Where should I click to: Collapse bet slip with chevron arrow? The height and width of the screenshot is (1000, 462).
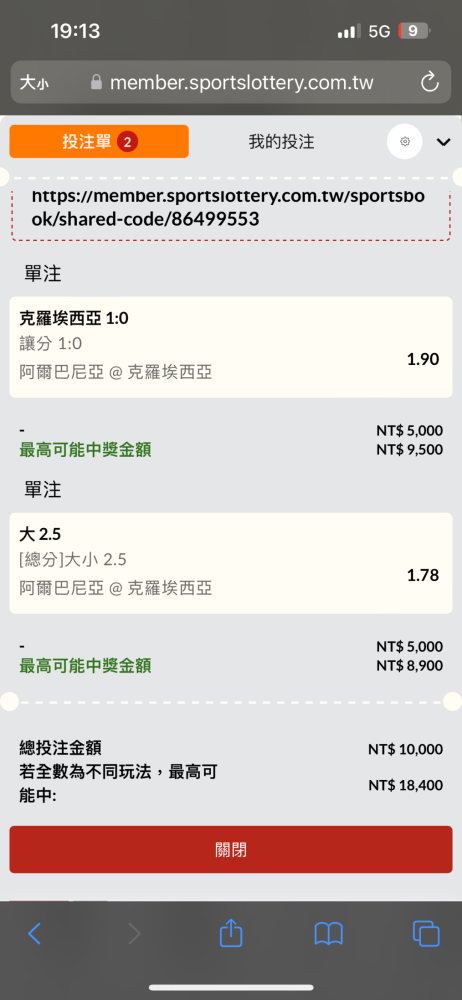coord(443,142)
